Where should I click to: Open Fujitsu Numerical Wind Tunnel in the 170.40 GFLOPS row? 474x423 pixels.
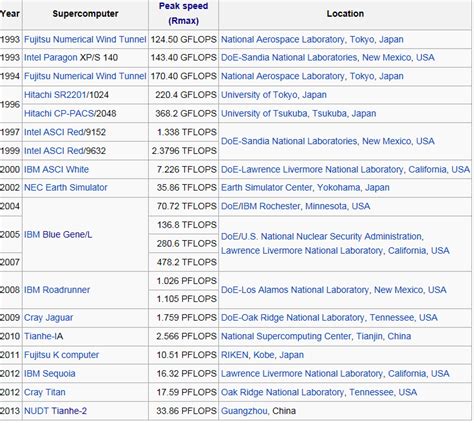coord(85,76)
